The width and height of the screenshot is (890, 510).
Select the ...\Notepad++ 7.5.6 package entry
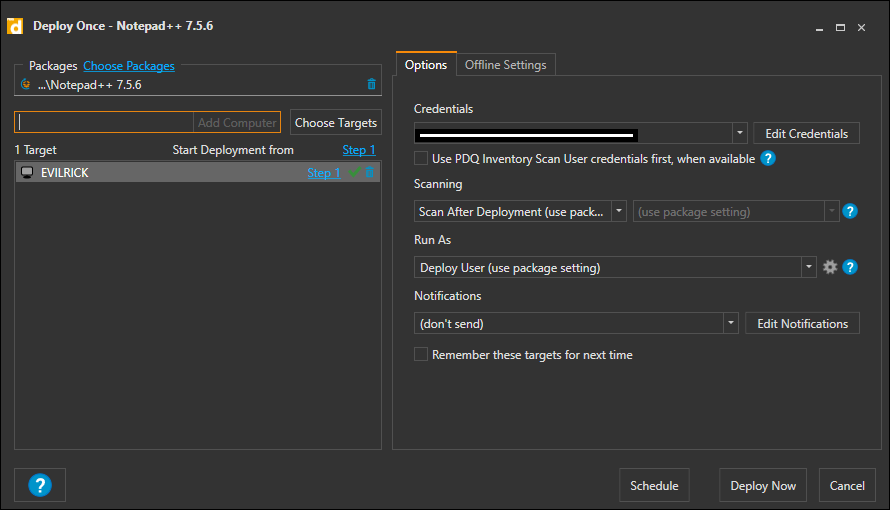click(x=198, y=85)
